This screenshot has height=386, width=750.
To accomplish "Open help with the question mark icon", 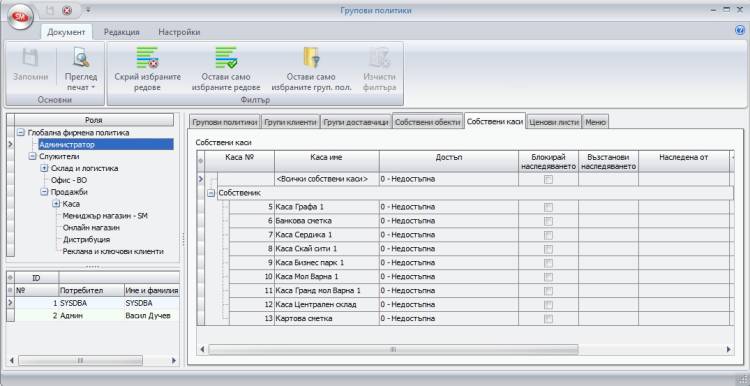I will pos(739,31).
